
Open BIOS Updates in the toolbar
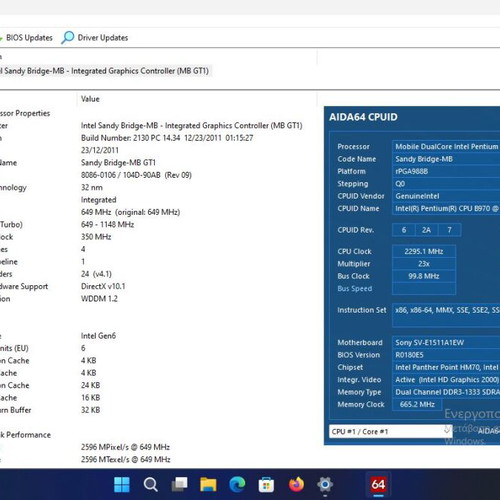[27, 38]
